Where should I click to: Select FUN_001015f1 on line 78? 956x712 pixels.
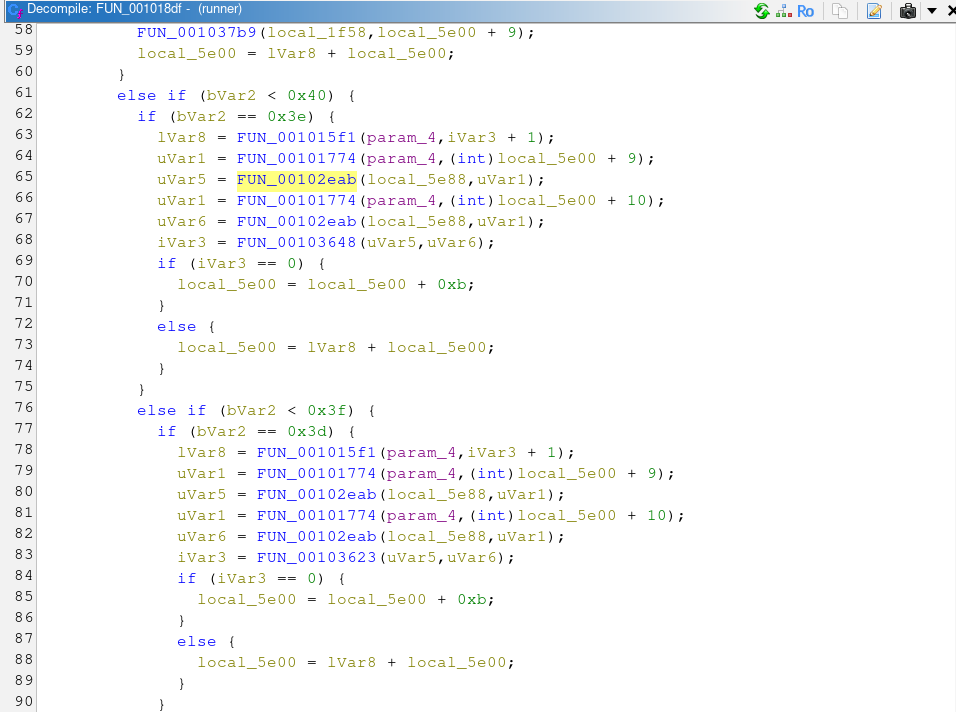(x=316, y=453)
